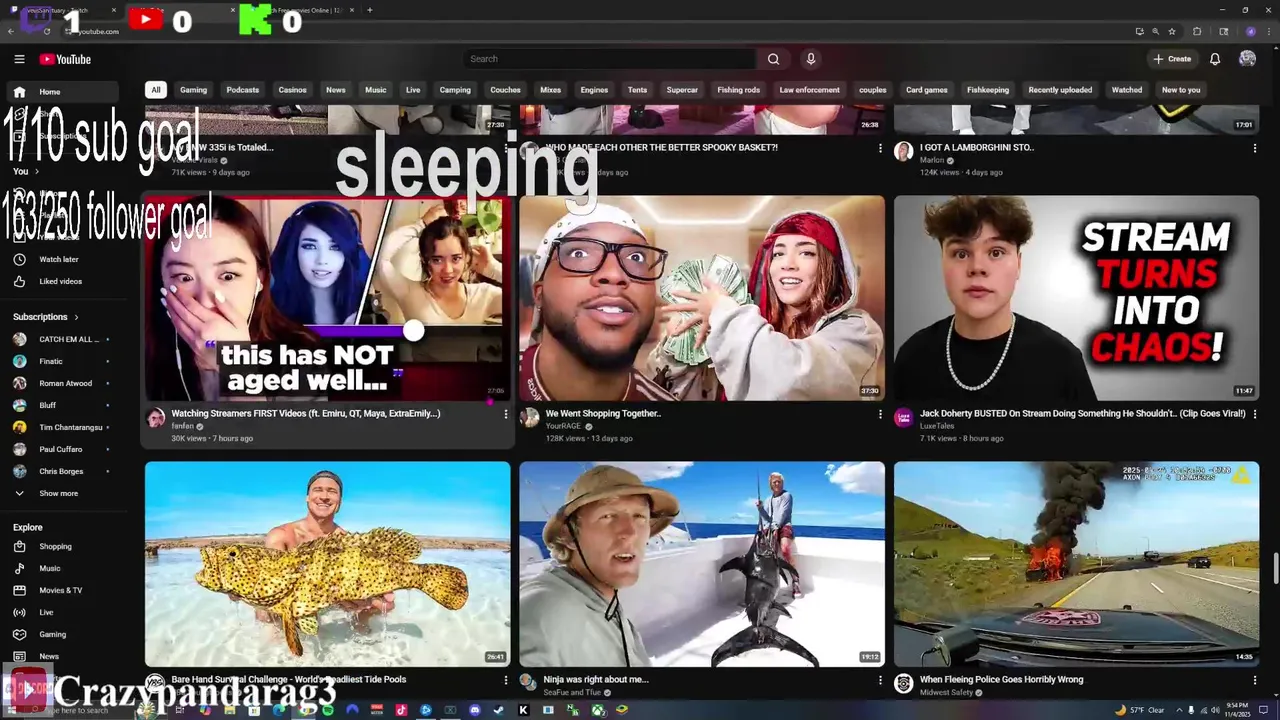This screenshot has height=720, width=1280.
Task: Open the notifications bell
Action: pyautogui.click(x=1215, y=59)
